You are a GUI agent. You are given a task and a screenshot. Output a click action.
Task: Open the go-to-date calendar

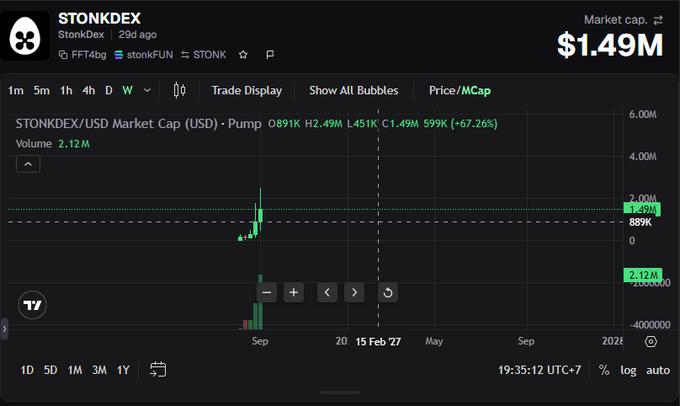(158, 370)
